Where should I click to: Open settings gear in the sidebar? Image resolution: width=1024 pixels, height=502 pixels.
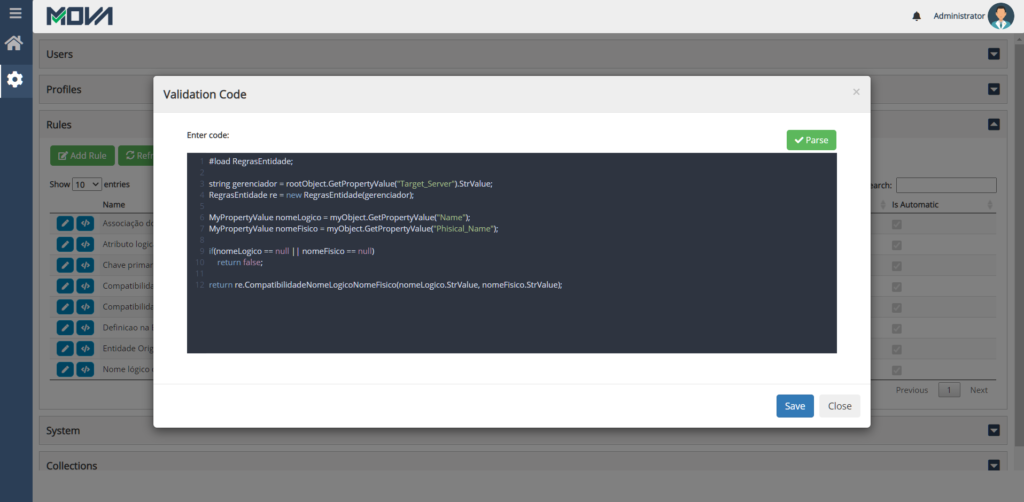coord(15,79)
